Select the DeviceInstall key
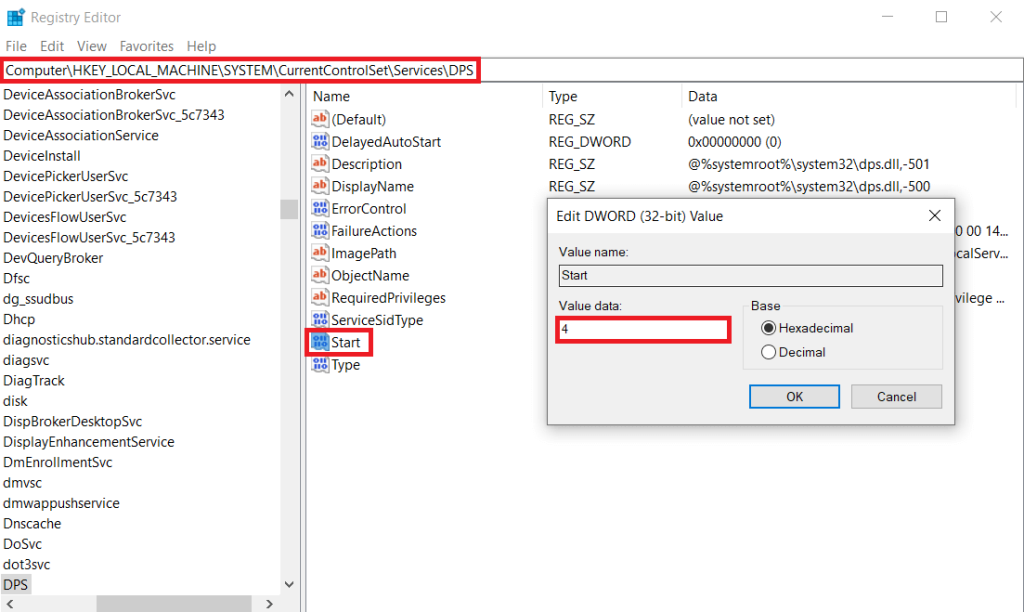1024x612 pixels. click(x=42, y=155)
